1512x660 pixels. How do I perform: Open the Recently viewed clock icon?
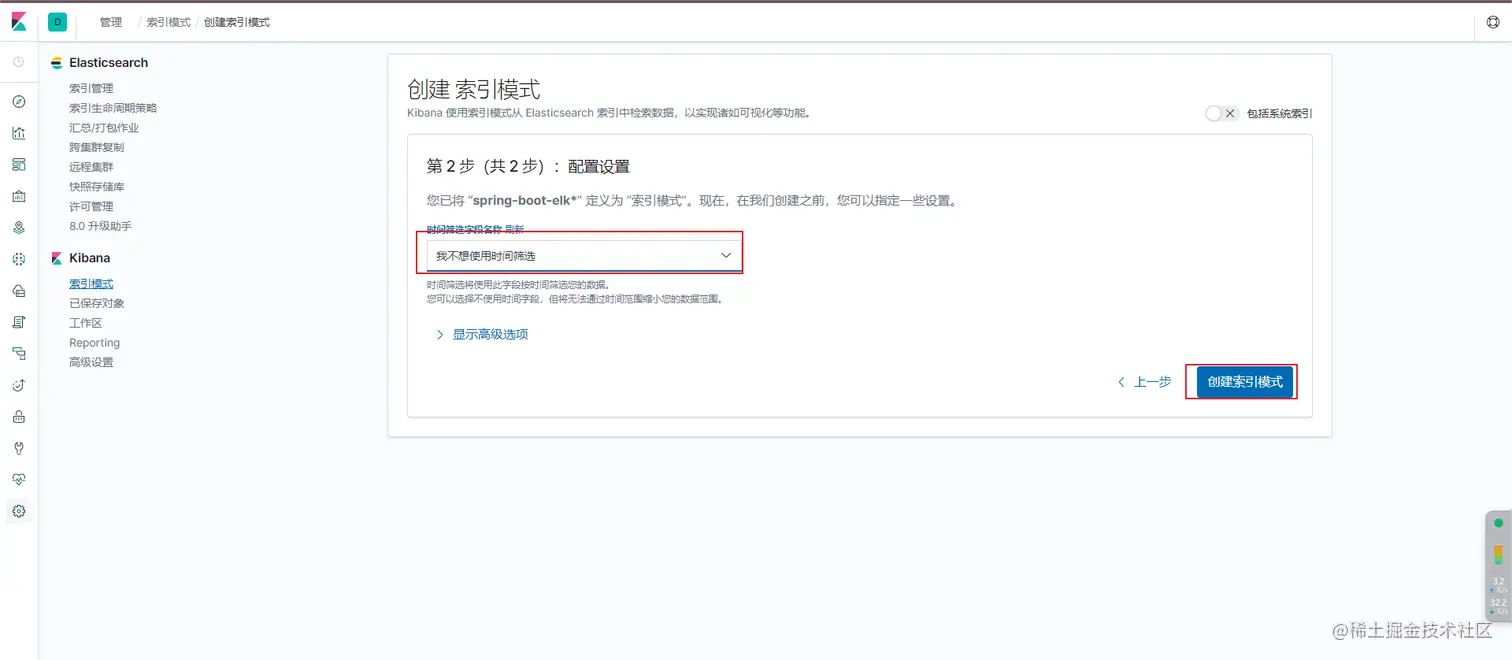click(19, 62)
